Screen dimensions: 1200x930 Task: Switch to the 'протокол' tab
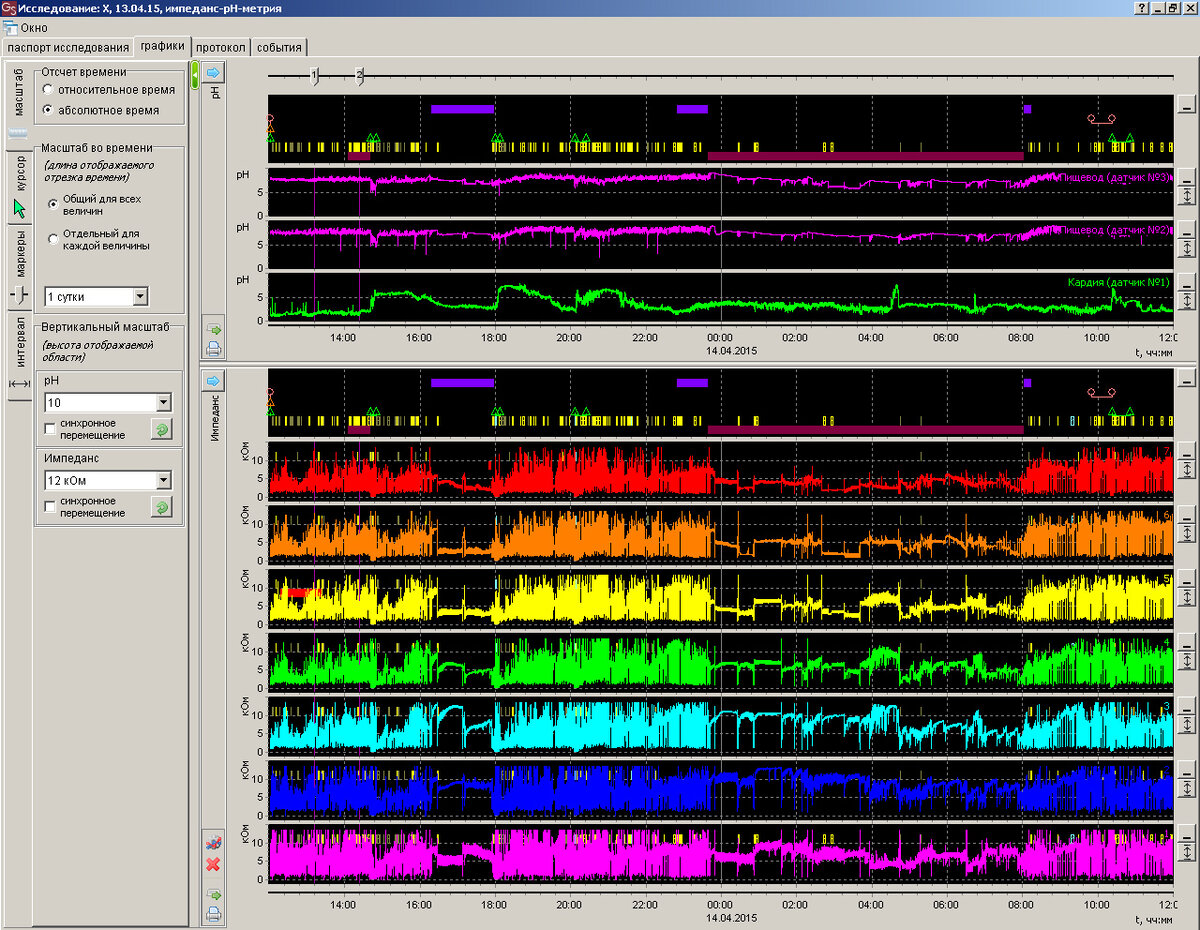221,47
